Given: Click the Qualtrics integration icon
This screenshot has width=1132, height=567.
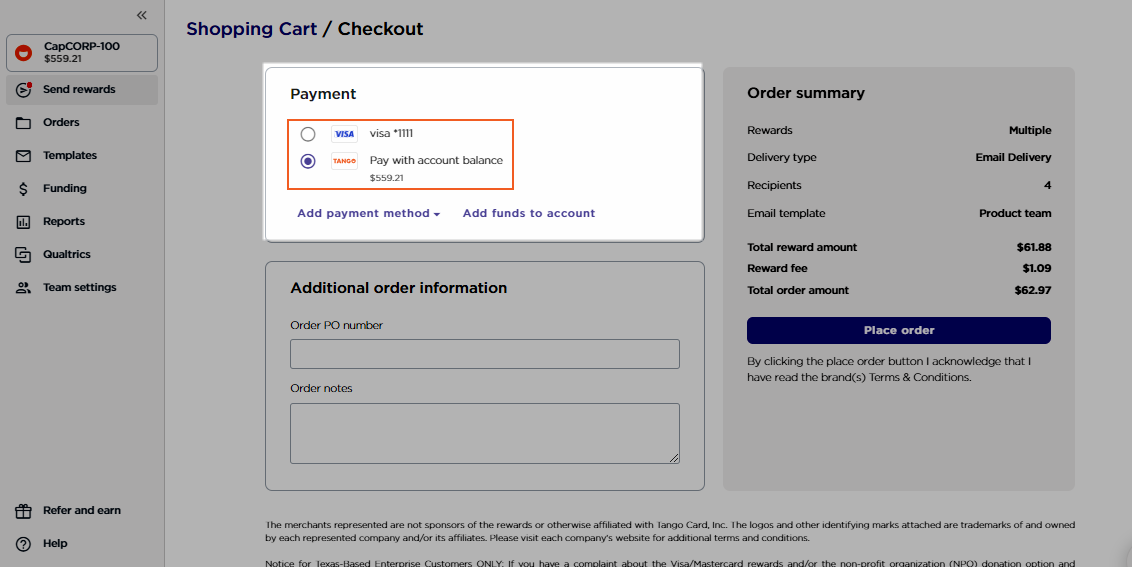Looking at the screenshot, I should (23, 255).
